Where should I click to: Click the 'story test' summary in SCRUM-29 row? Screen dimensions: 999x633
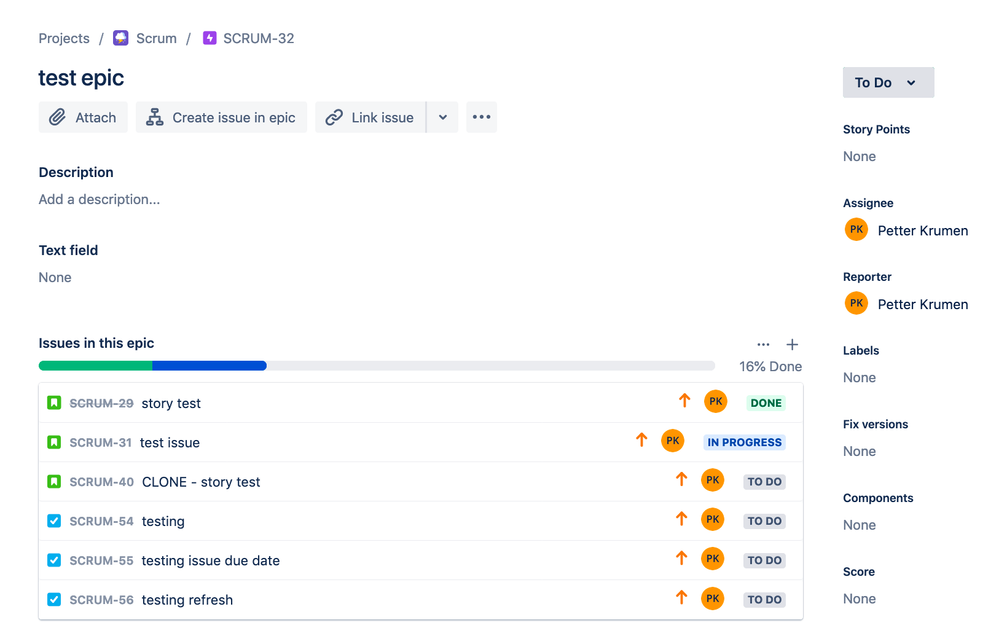tap(171, 403)
